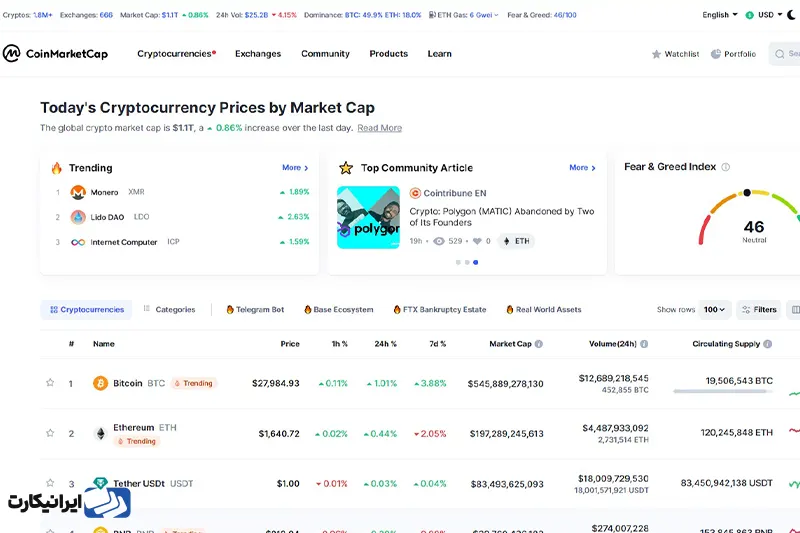Viewport: 800px width, 533px height.
Task: Open the Telegram Bot category
Action: coord(255,310)
